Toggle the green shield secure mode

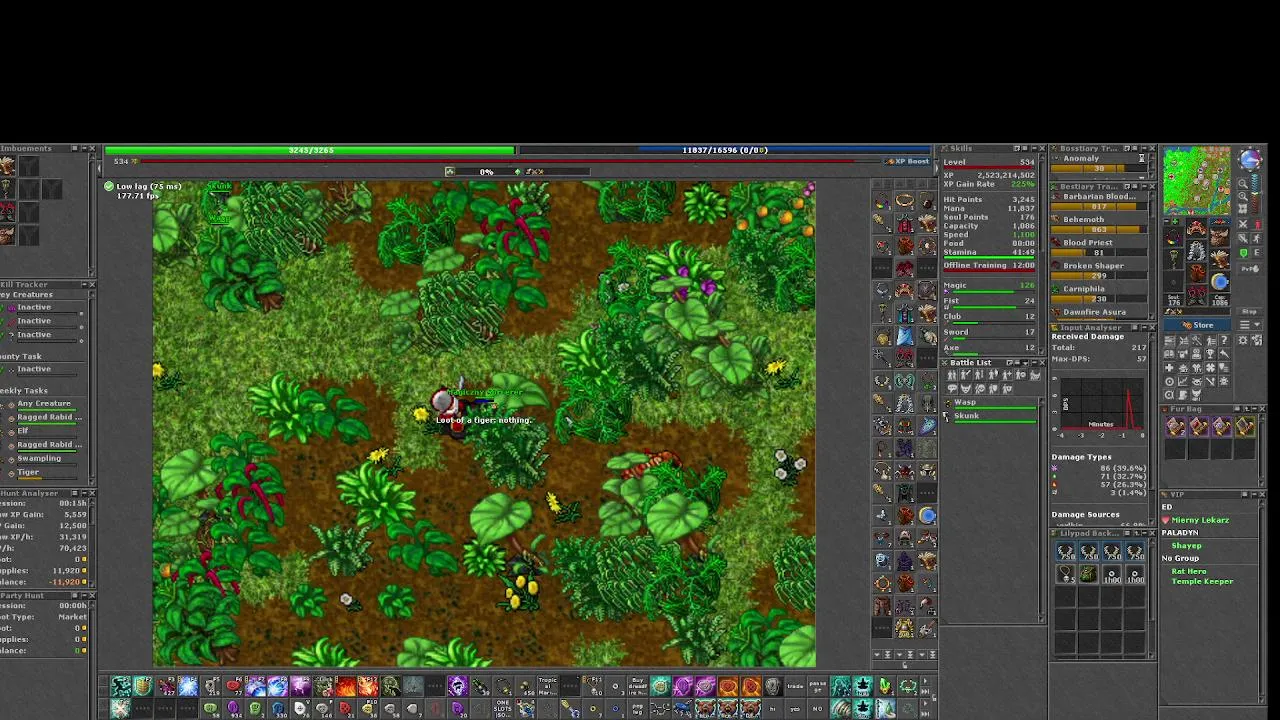point(1243,252)
